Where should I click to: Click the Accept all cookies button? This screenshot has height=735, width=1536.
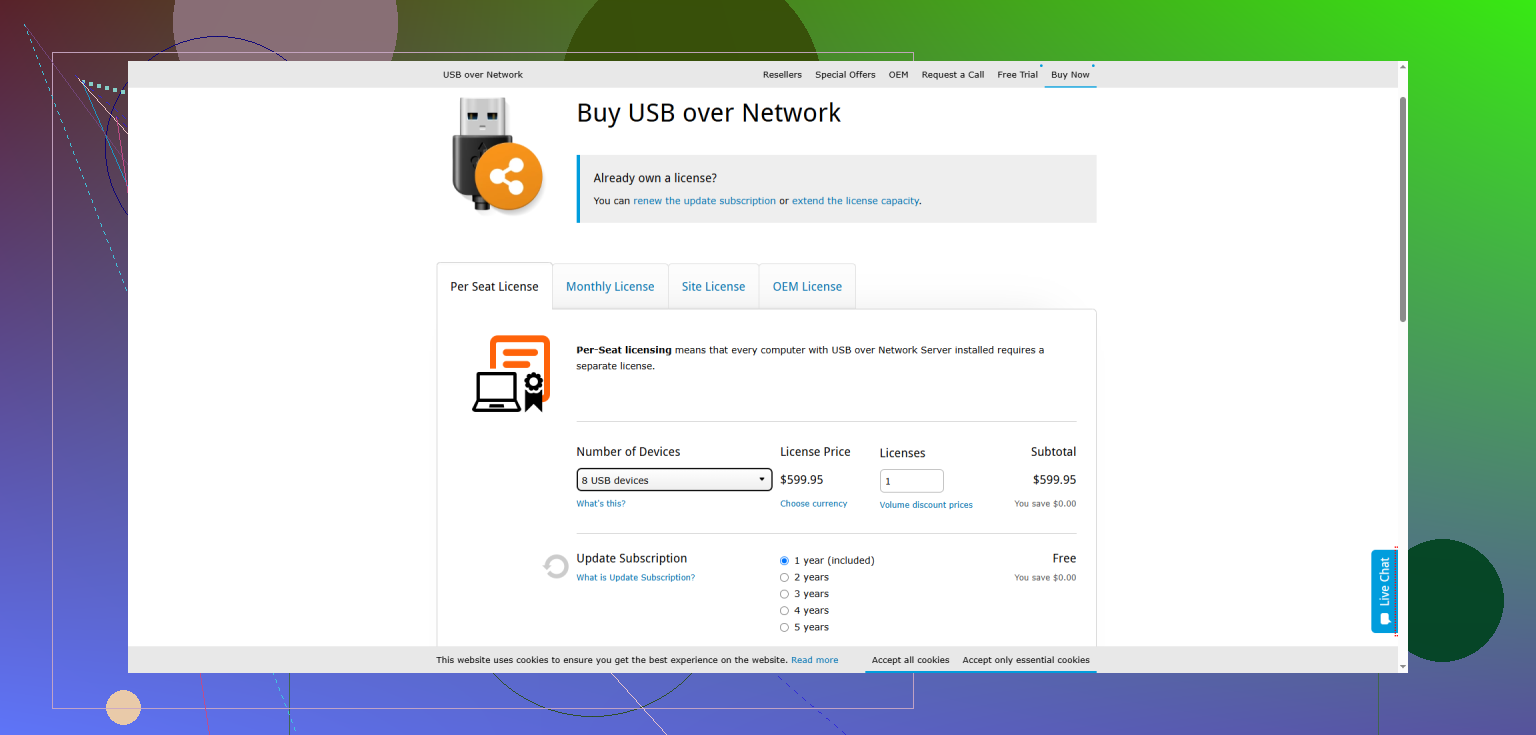click(910, 660)
